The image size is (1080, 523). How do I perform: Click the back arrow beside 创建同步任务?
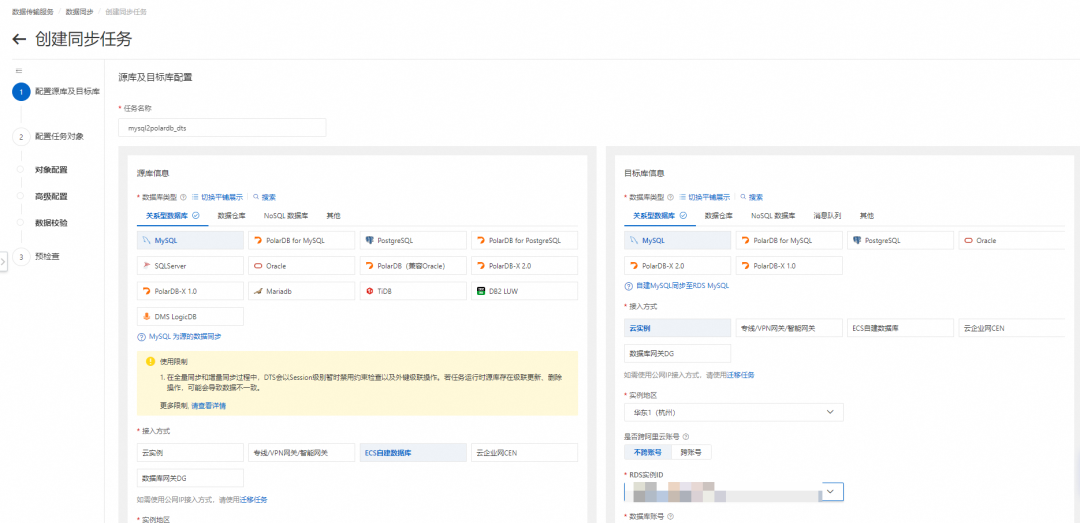tap(19, 39)
